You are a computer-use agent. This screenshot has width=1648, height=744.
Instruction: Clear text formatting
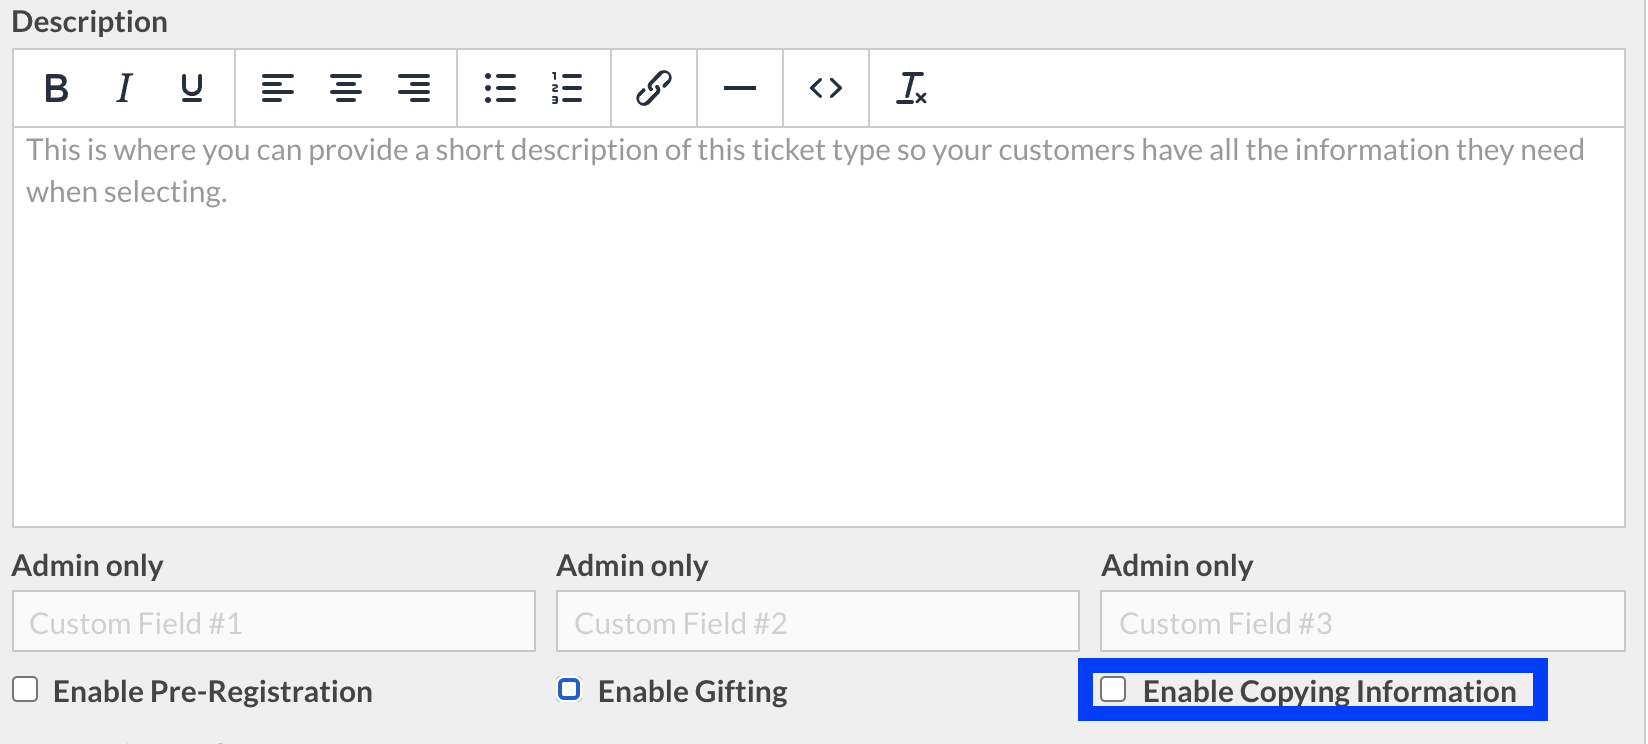pyautogui.click(x=912, y=88)
